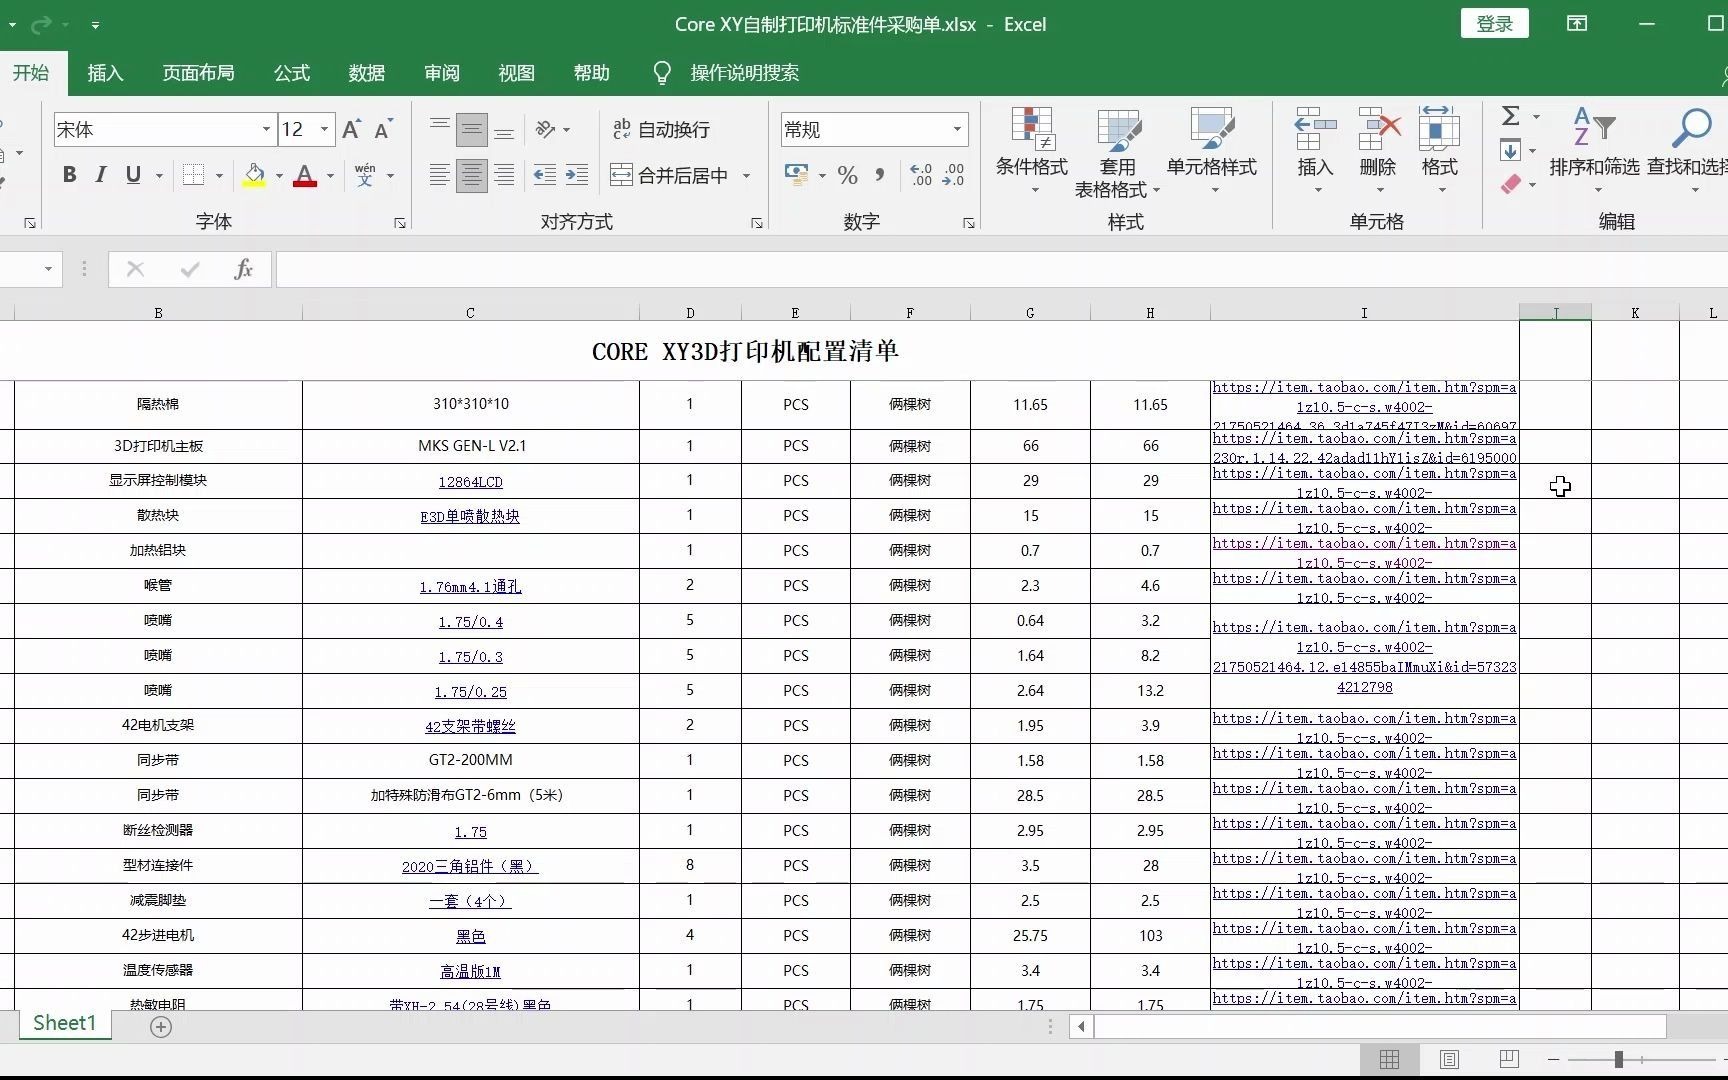Increase indent
The height and width of the screenshot is (1080, 1728).
click(x=577, y=175)
